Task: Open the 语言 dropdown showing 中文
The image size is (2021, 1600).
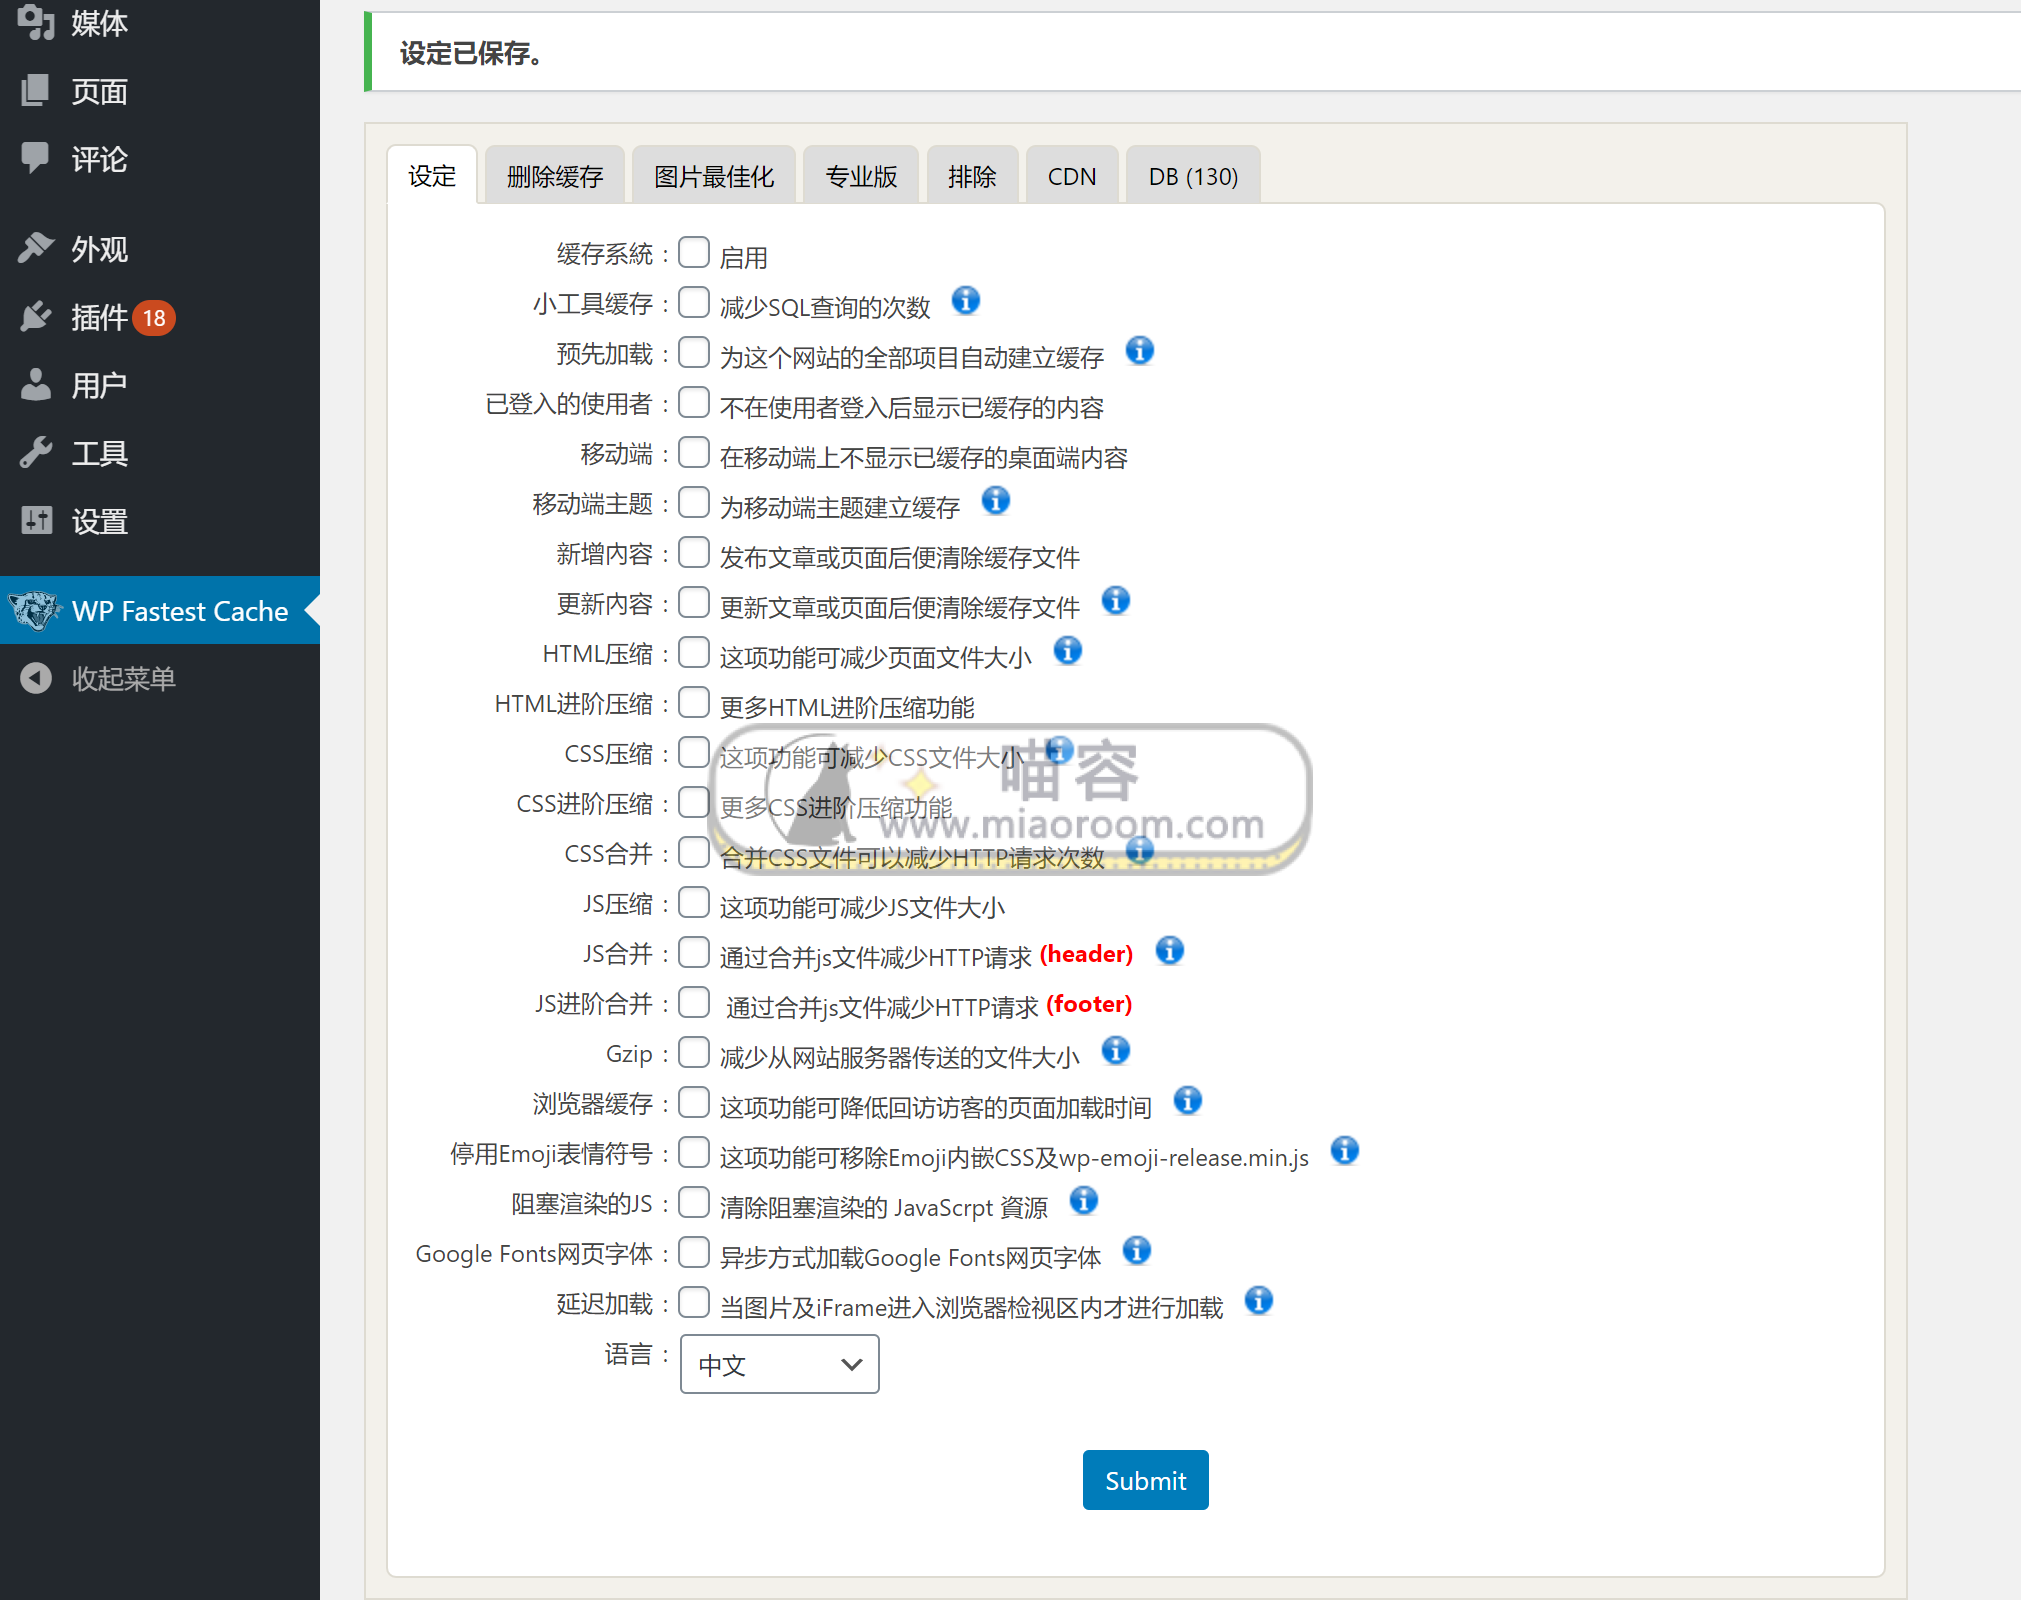Action: click(779, 1364)
